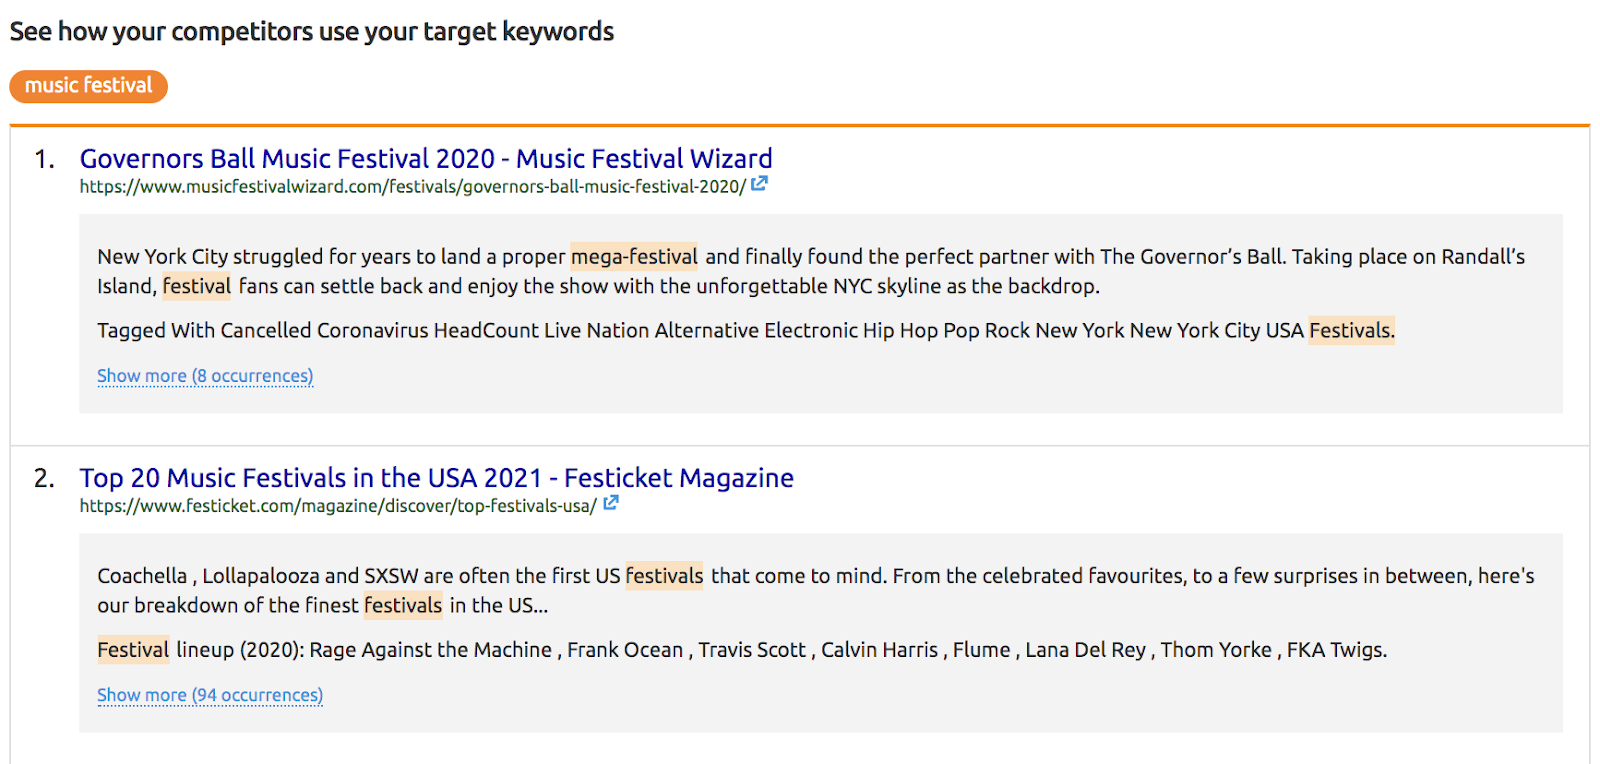The height and width of the screenshot is (764, 1600).
Task: Select the orange 'music festival' keyword tag
Action: [88, 86]
